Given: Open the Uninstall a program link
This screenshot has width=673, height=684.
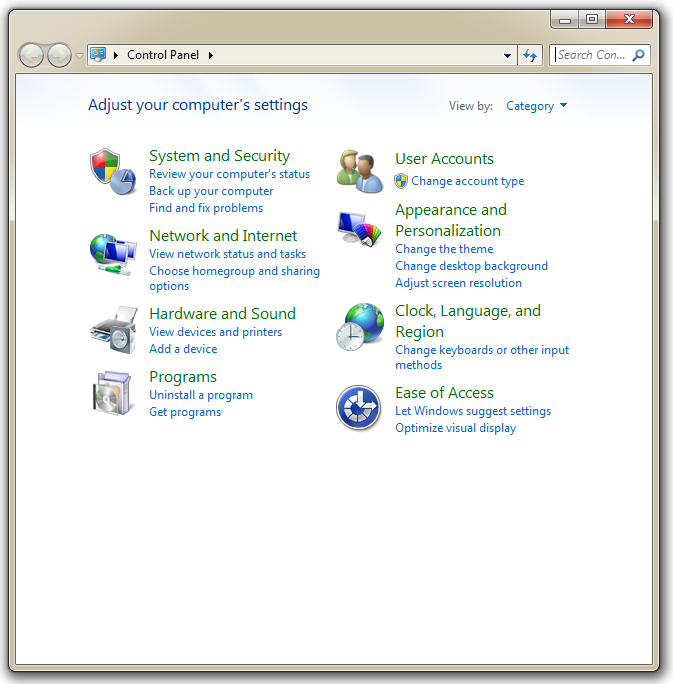Looking at the screenshot, I should point(200,395).
